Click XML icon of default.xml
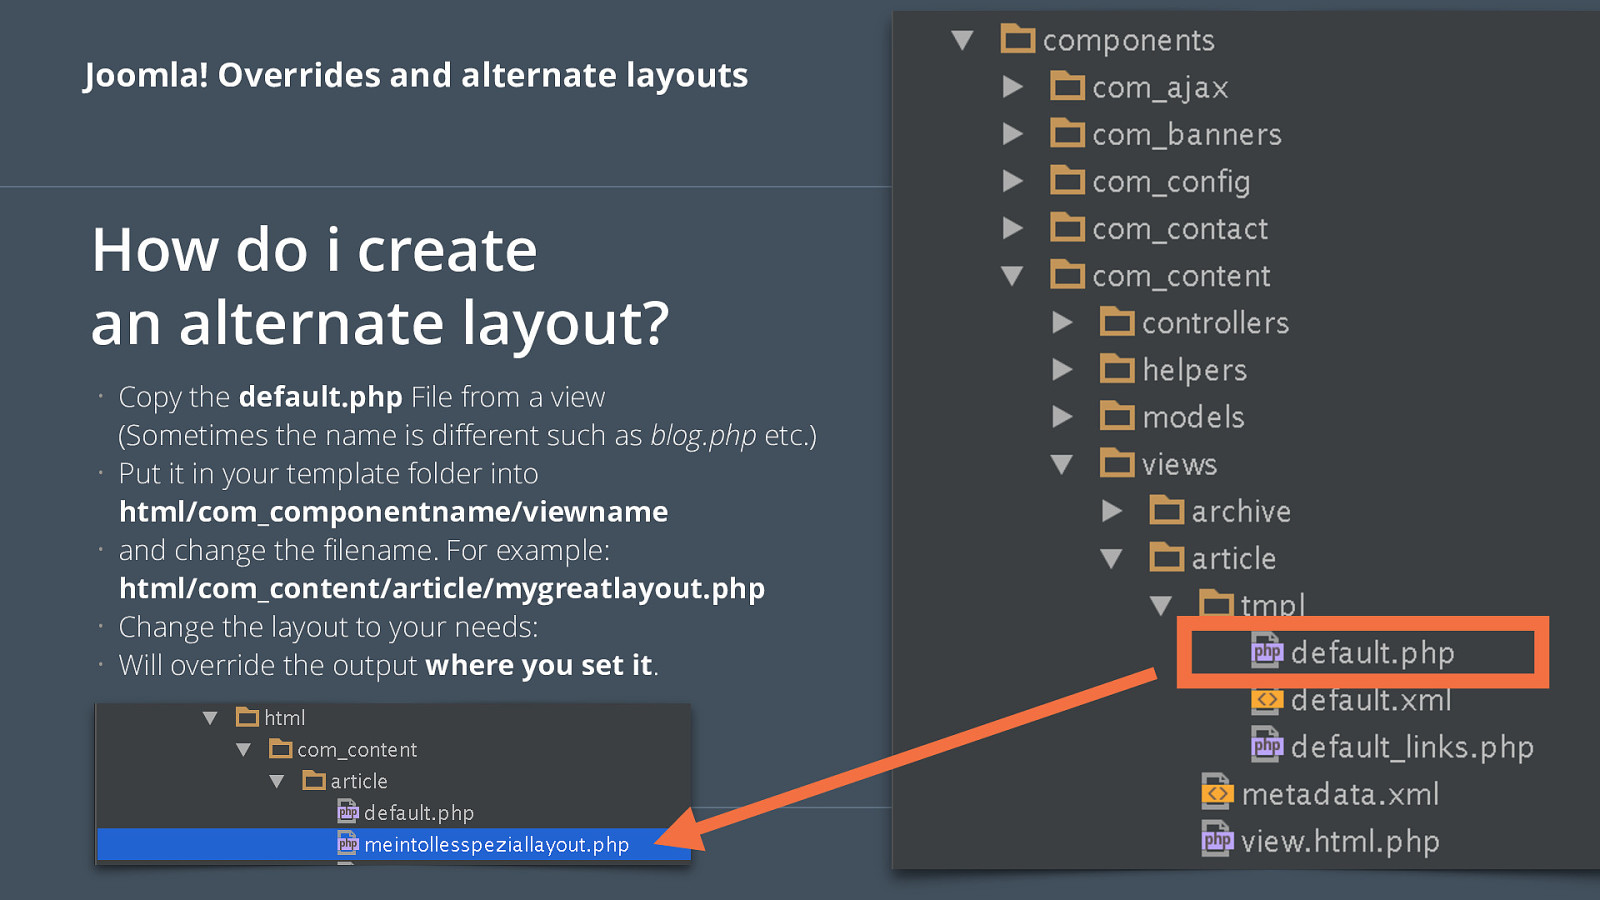 (x=1267, y=699)
